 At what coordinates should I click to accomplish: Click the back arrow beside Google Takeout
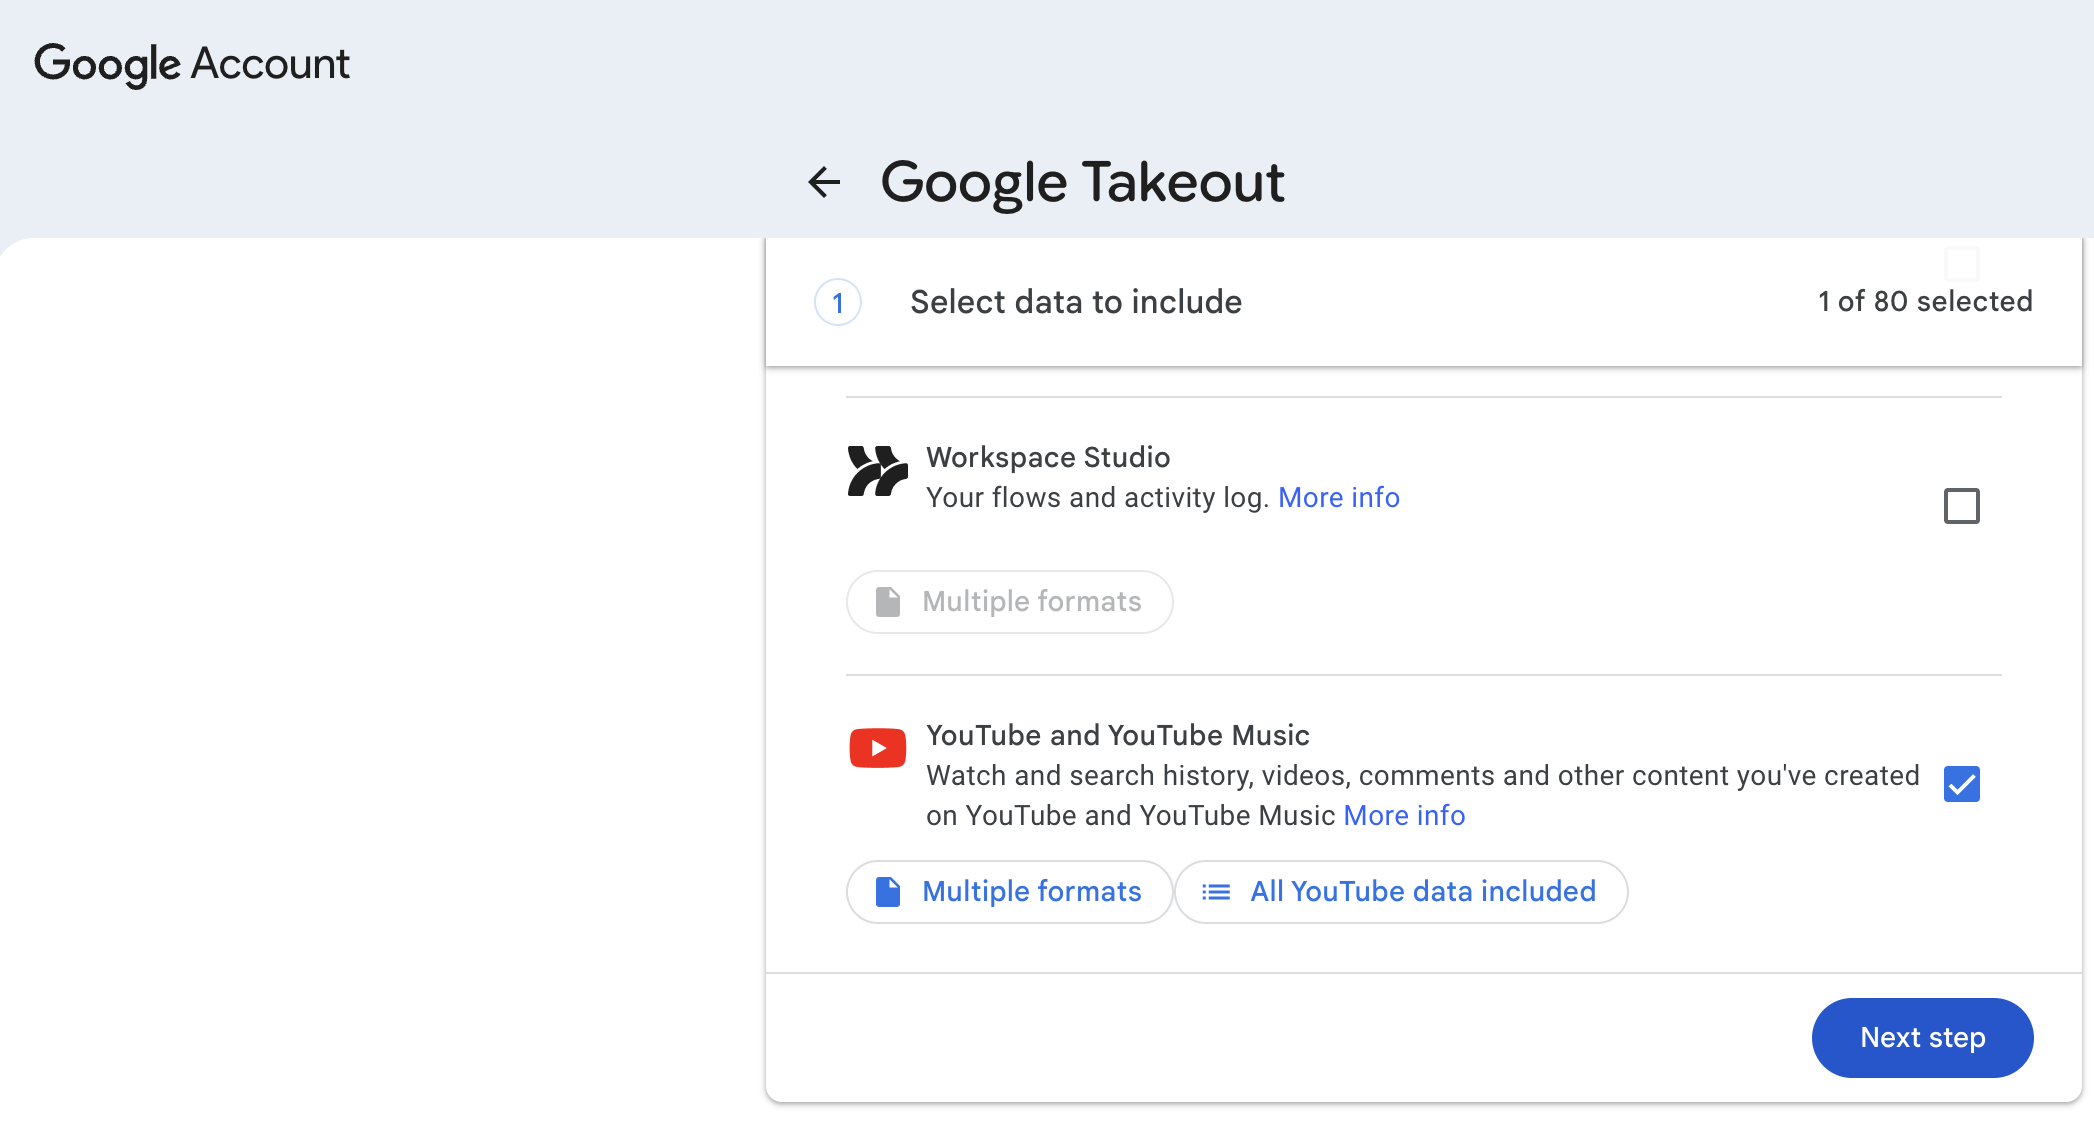coord(824,182)
